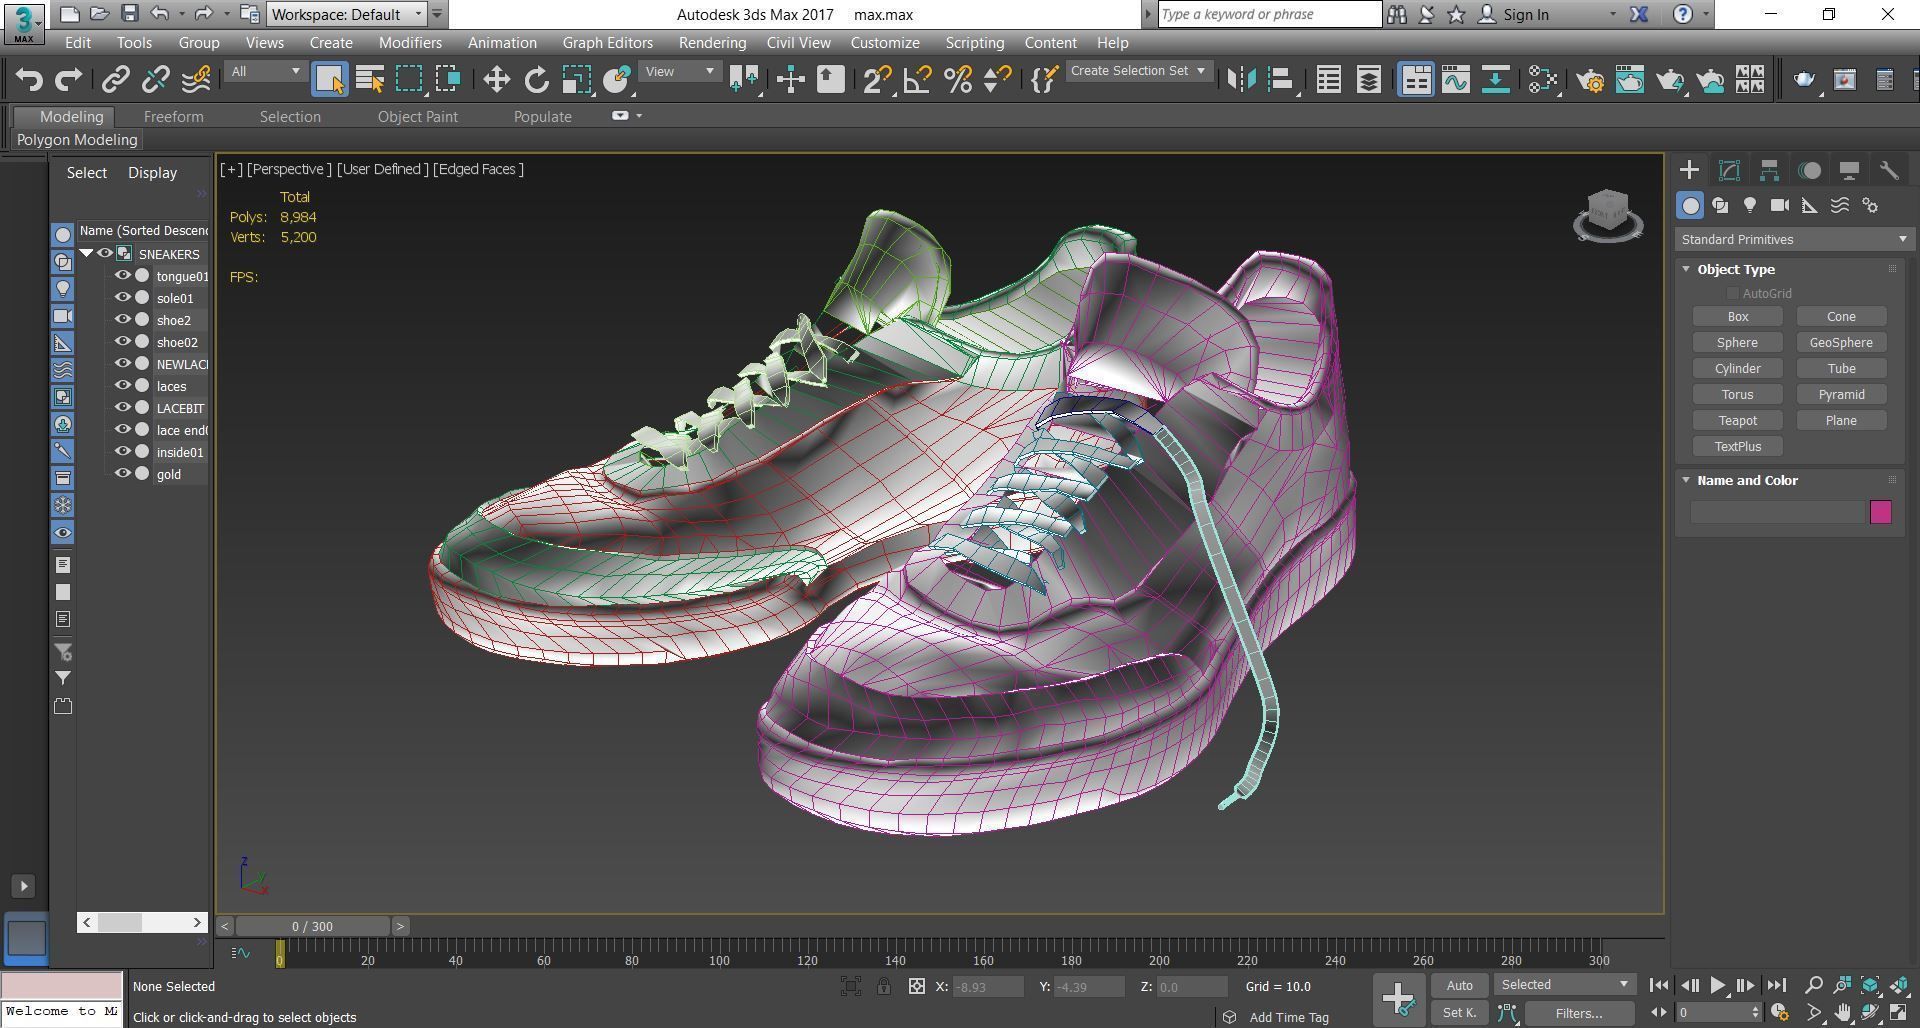Hide the tongue01 object via eye icon
1920x1028 pixels.
point(123,275)
